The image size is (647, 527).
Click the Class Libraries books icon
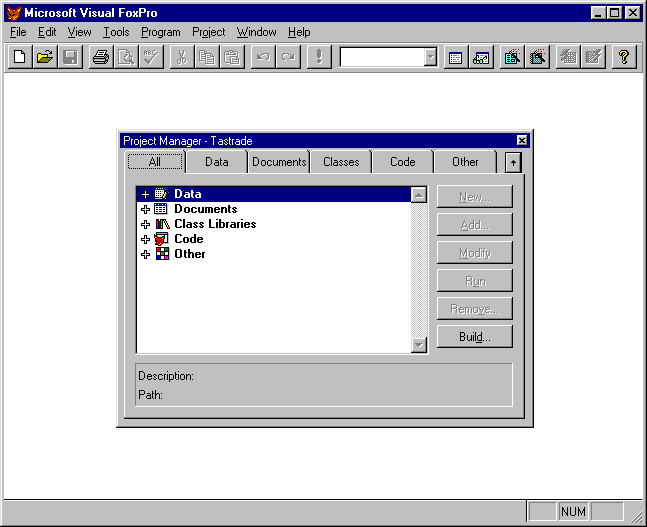point(162,224)
